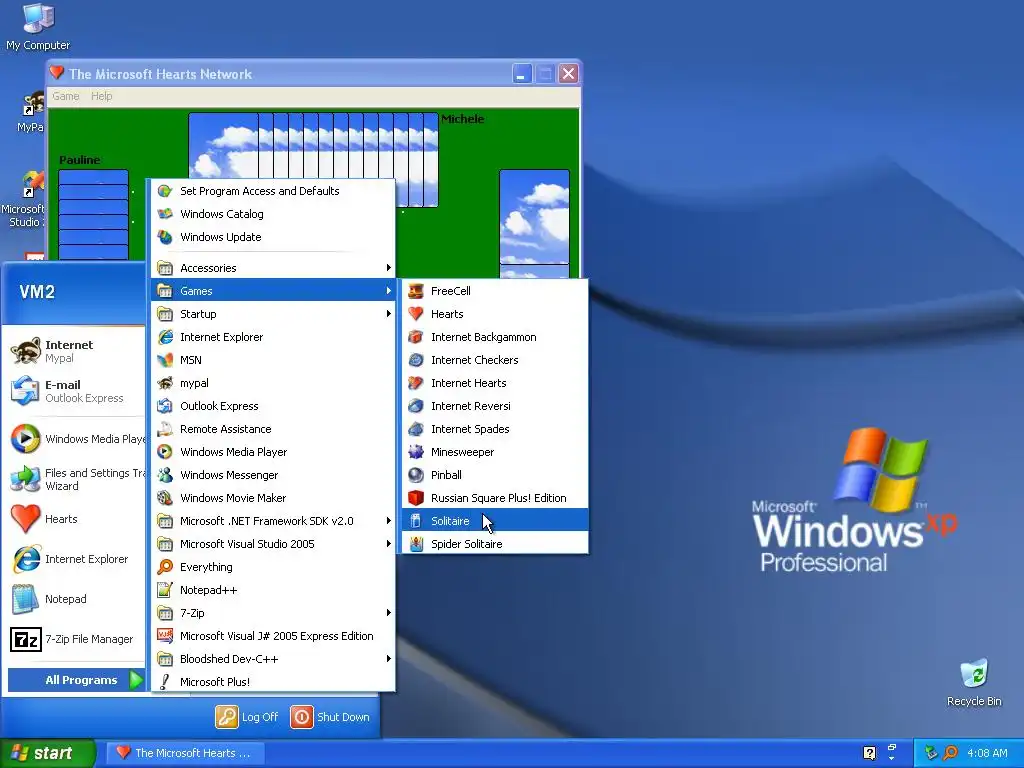Expand the Accessories submenu arrow
1024x768 pixels.
(x=389, y=268)
